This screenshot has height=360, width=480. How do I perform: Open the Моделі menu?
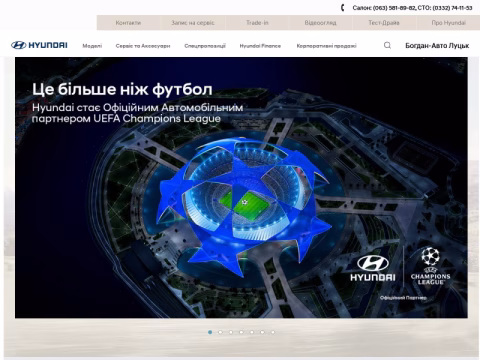pos(92,46)
